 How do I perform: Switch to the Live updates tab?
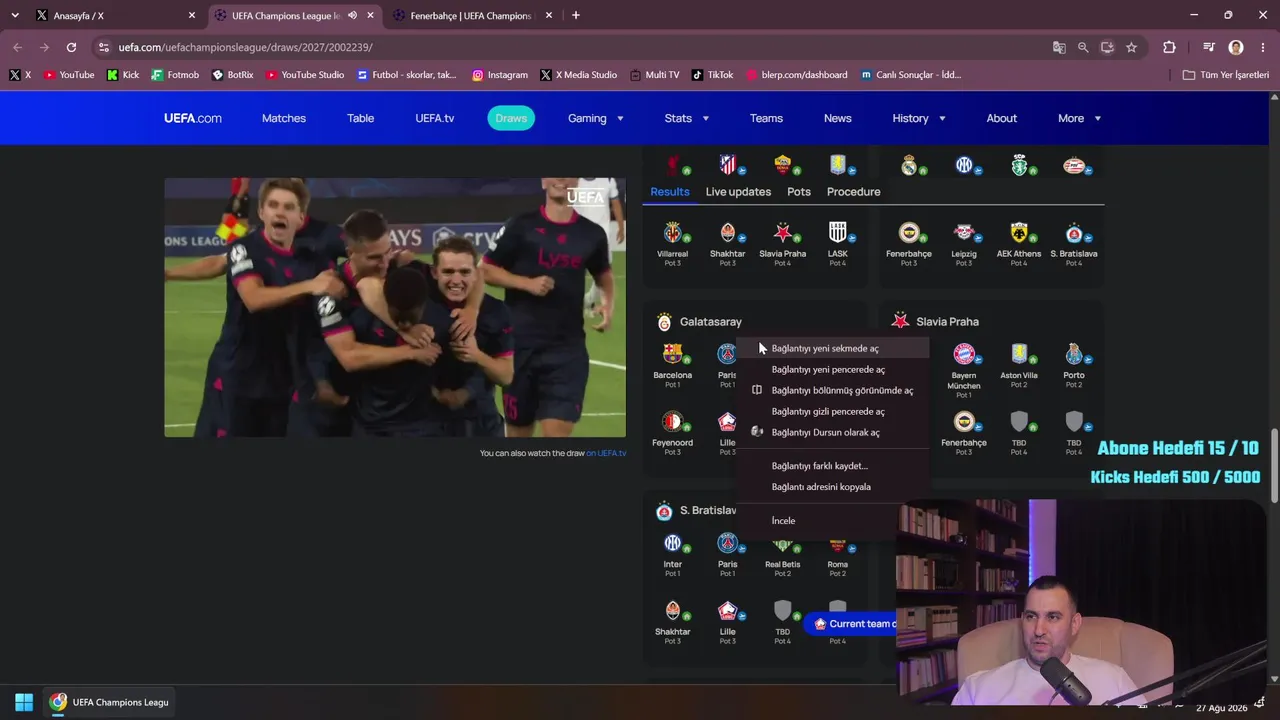(738, 192)
